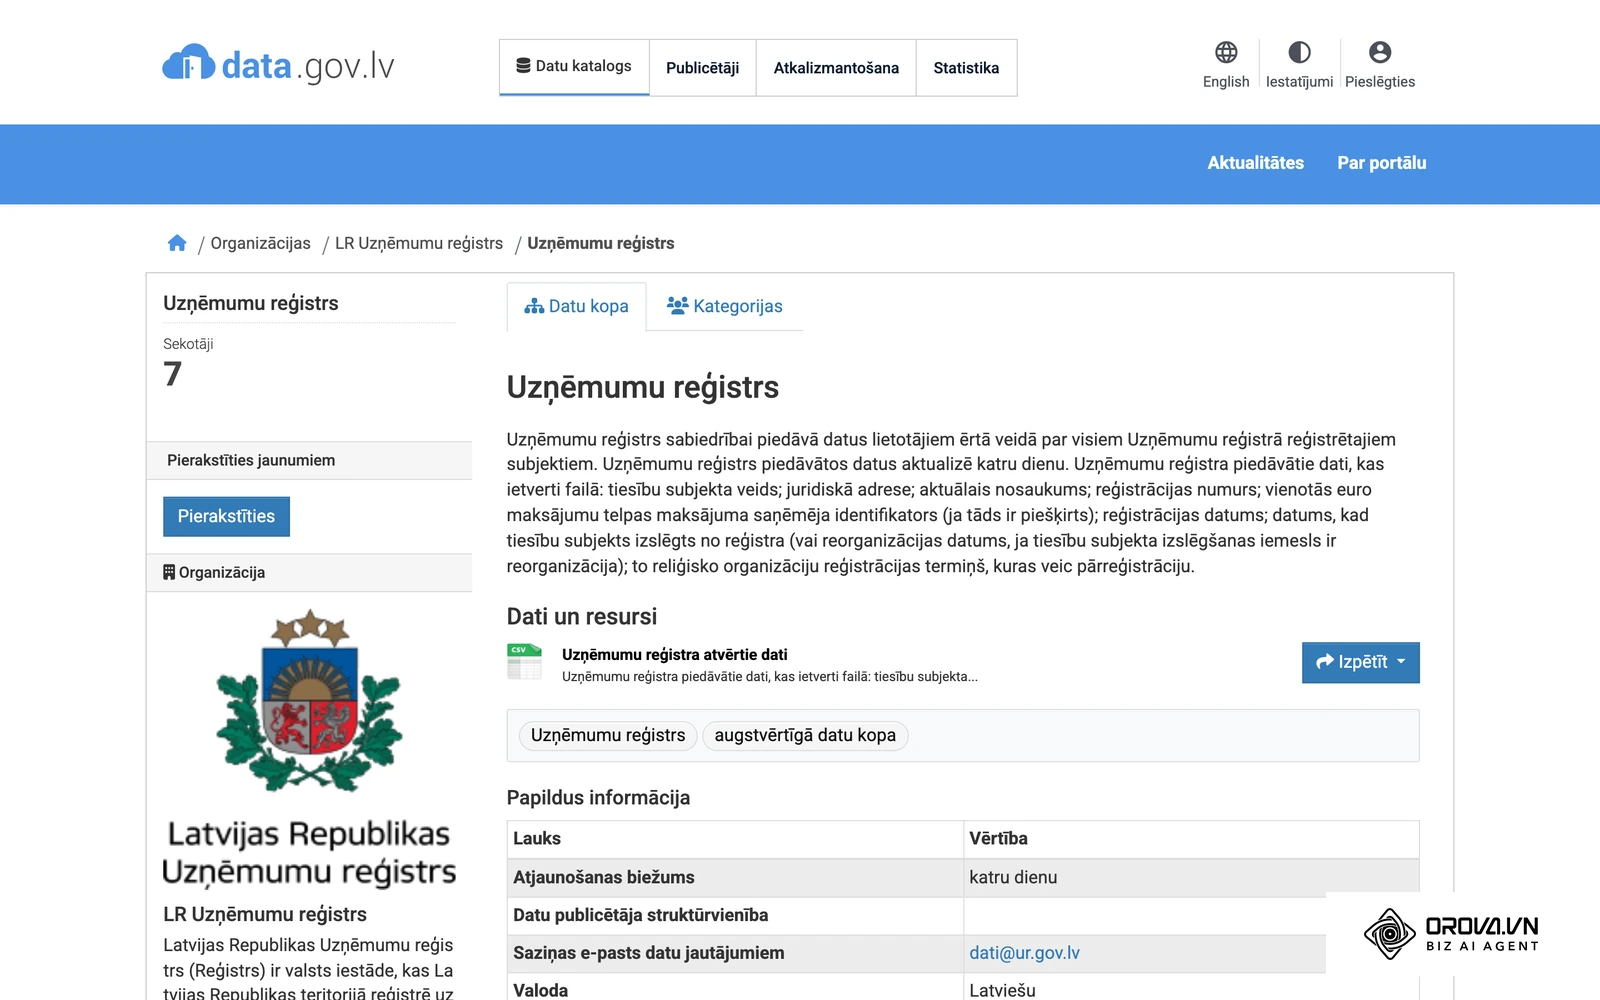
Task: Click the 'Latviešu' language value
Action: pos(1002,990)
